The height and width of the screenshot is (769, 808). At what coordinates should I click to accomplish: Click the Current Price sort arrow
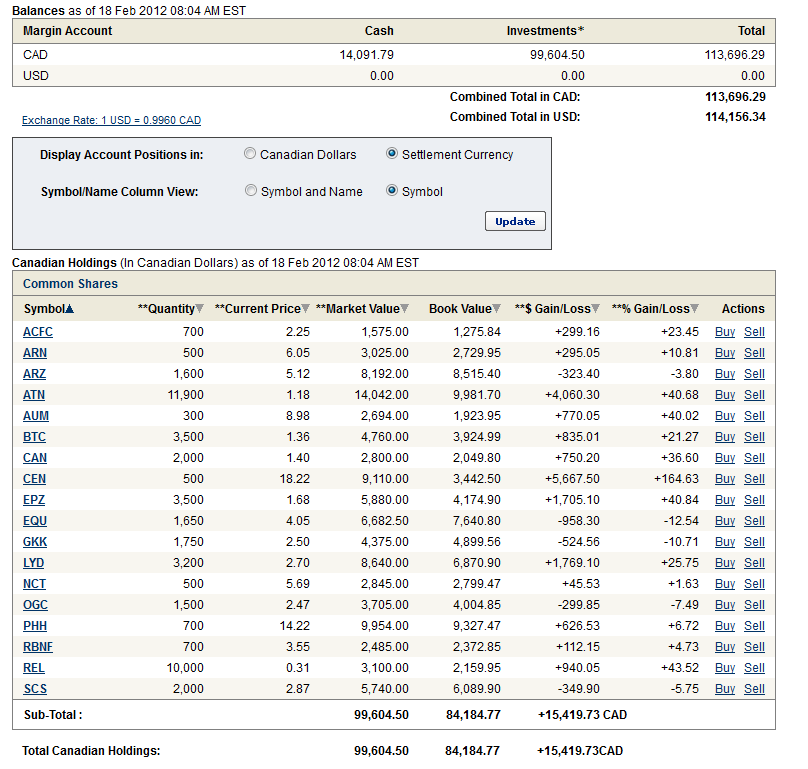pyautogui.click(x=306, y=309)
